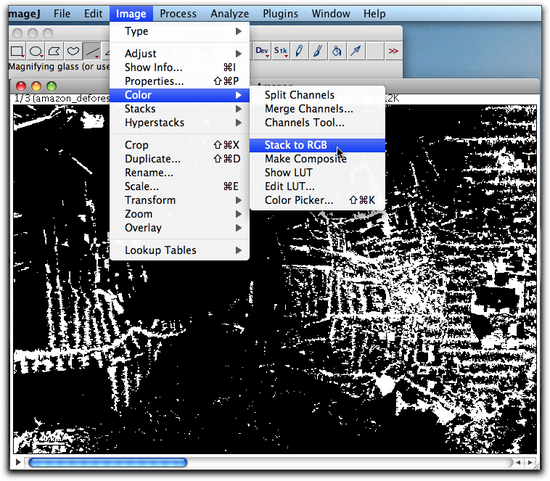Image resolution: width=550 pixels, height=481 pixels.
Task: Choose Duplicate... menu entry
Action: click(x=180, y=159)
